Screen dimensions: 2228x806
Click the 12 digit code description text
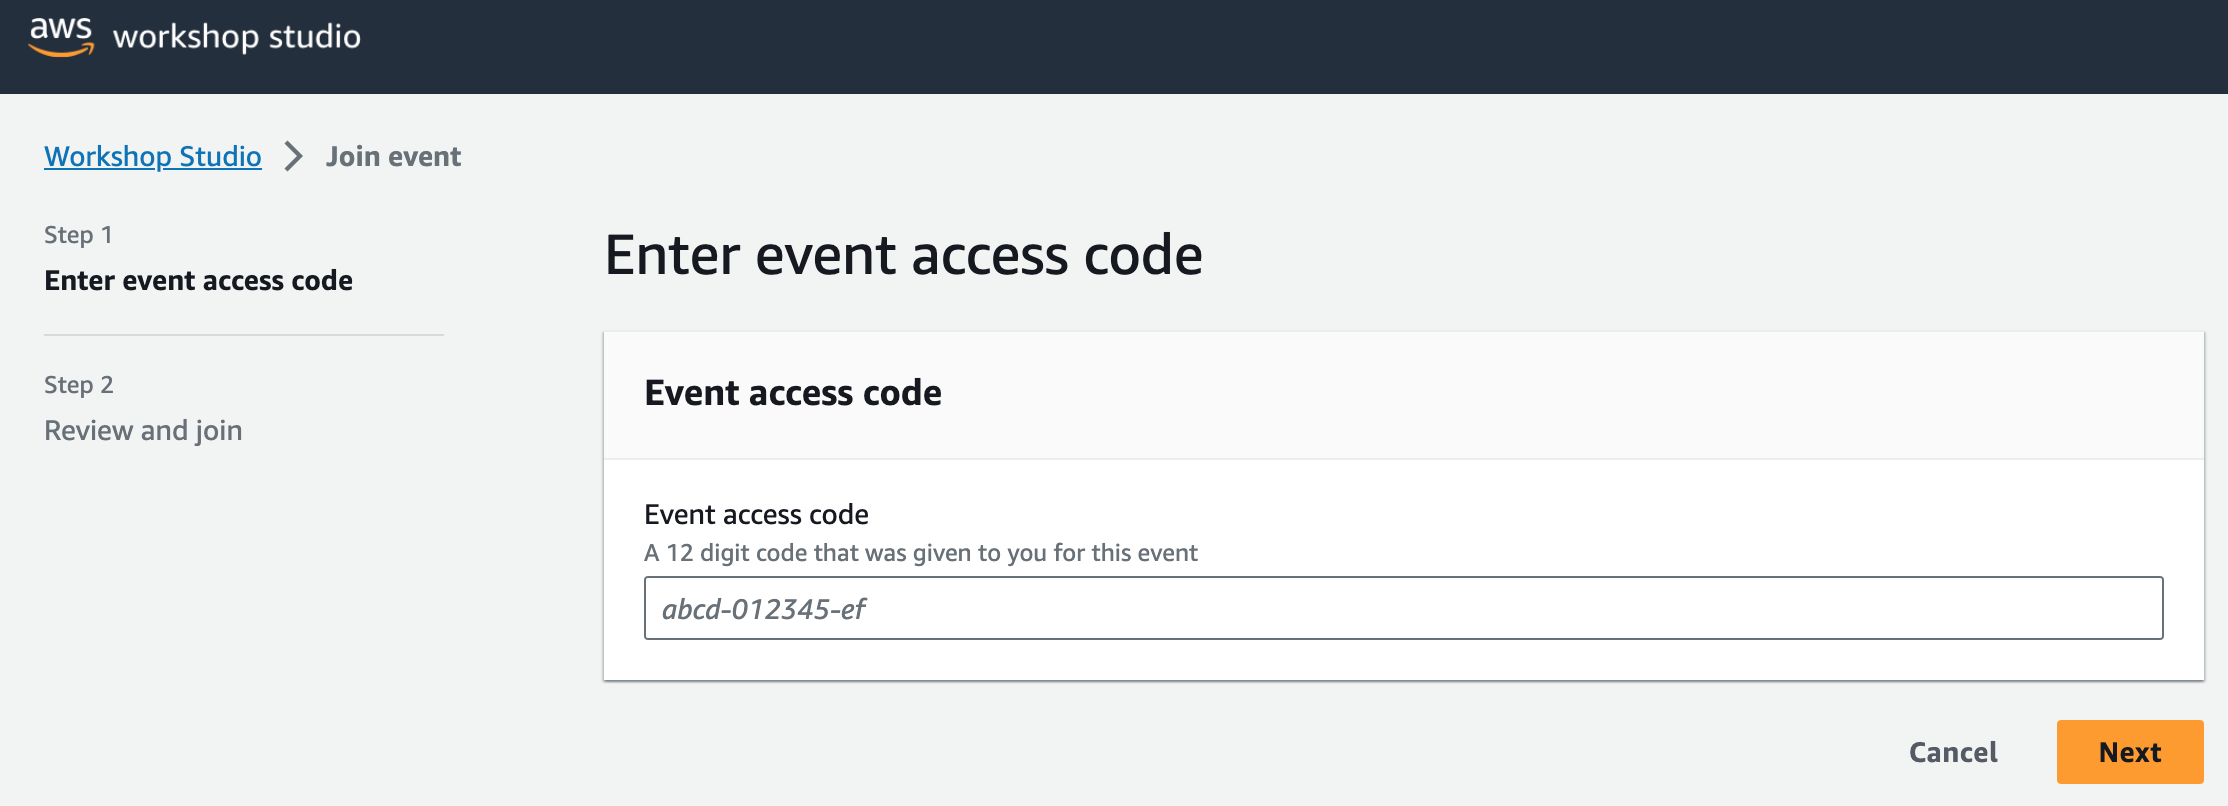[920, 553]
